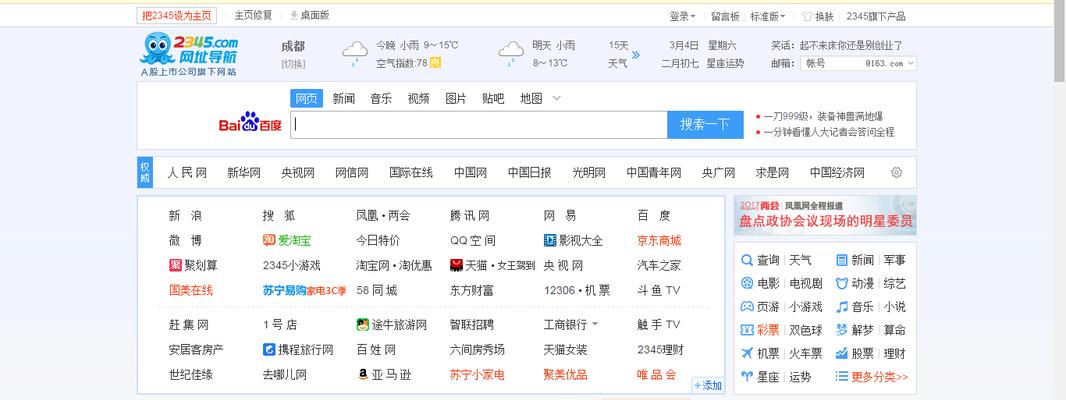
Task: Open the settings gear in 权威 bar
Action: point(896,173)
